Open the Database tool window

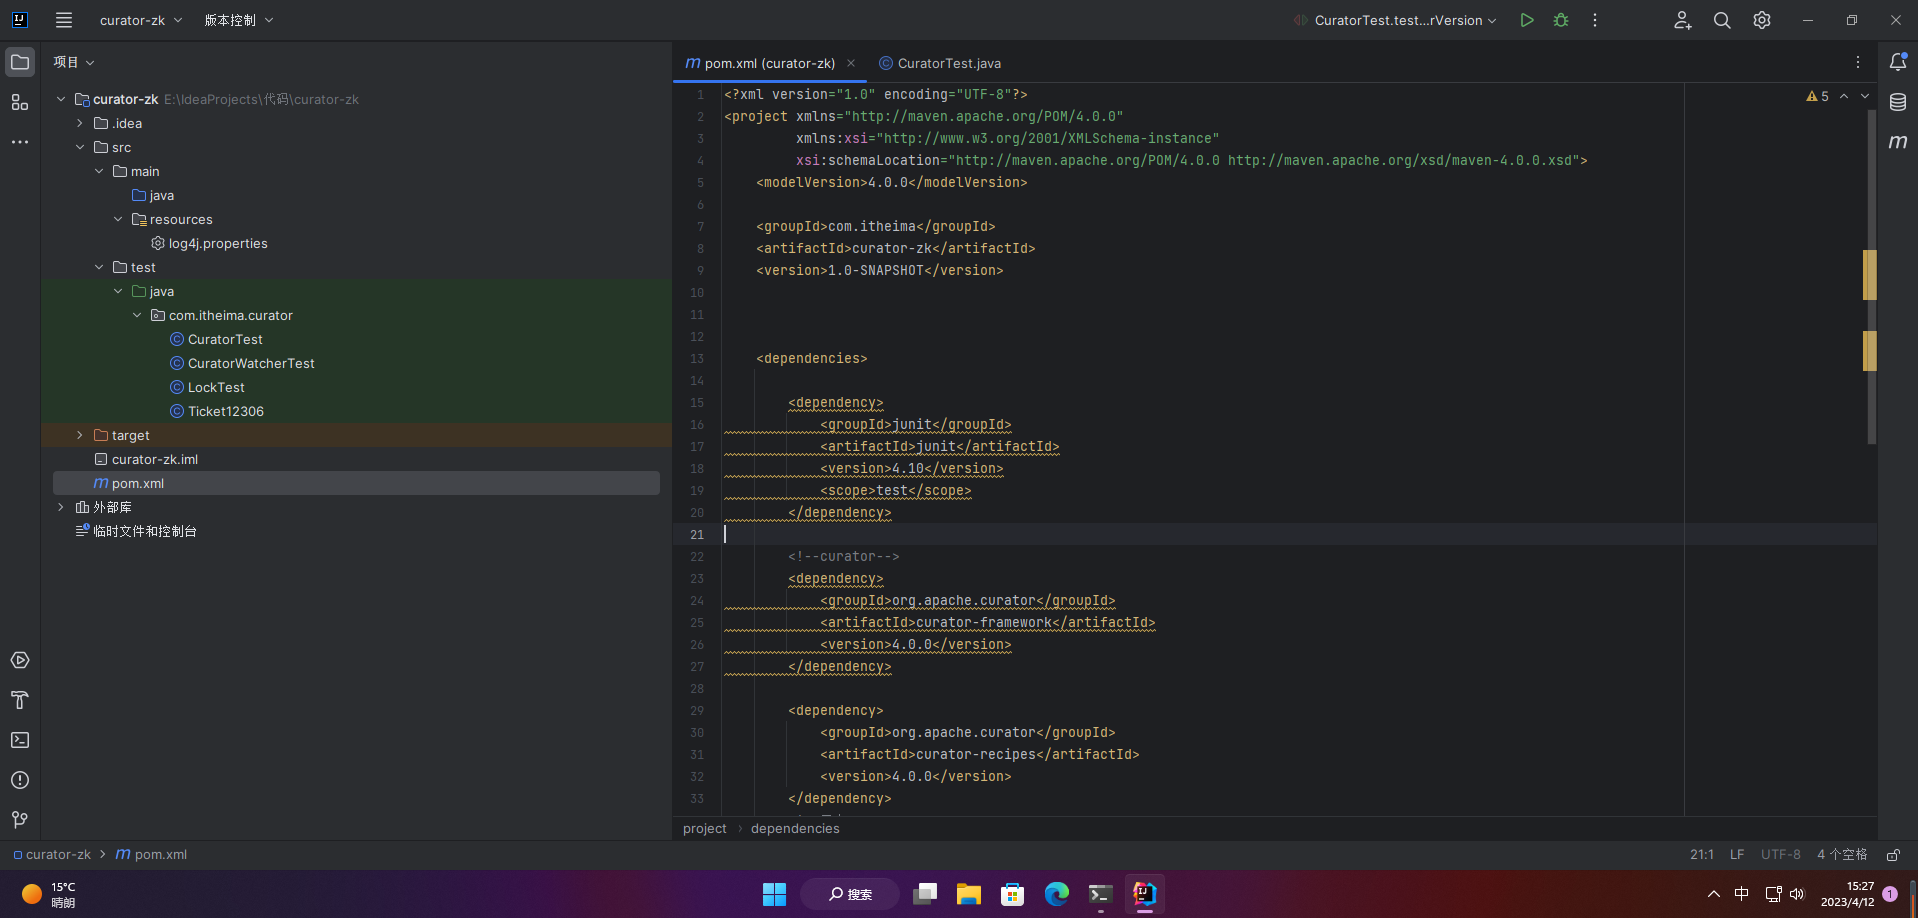click(x=1897, y=102)
